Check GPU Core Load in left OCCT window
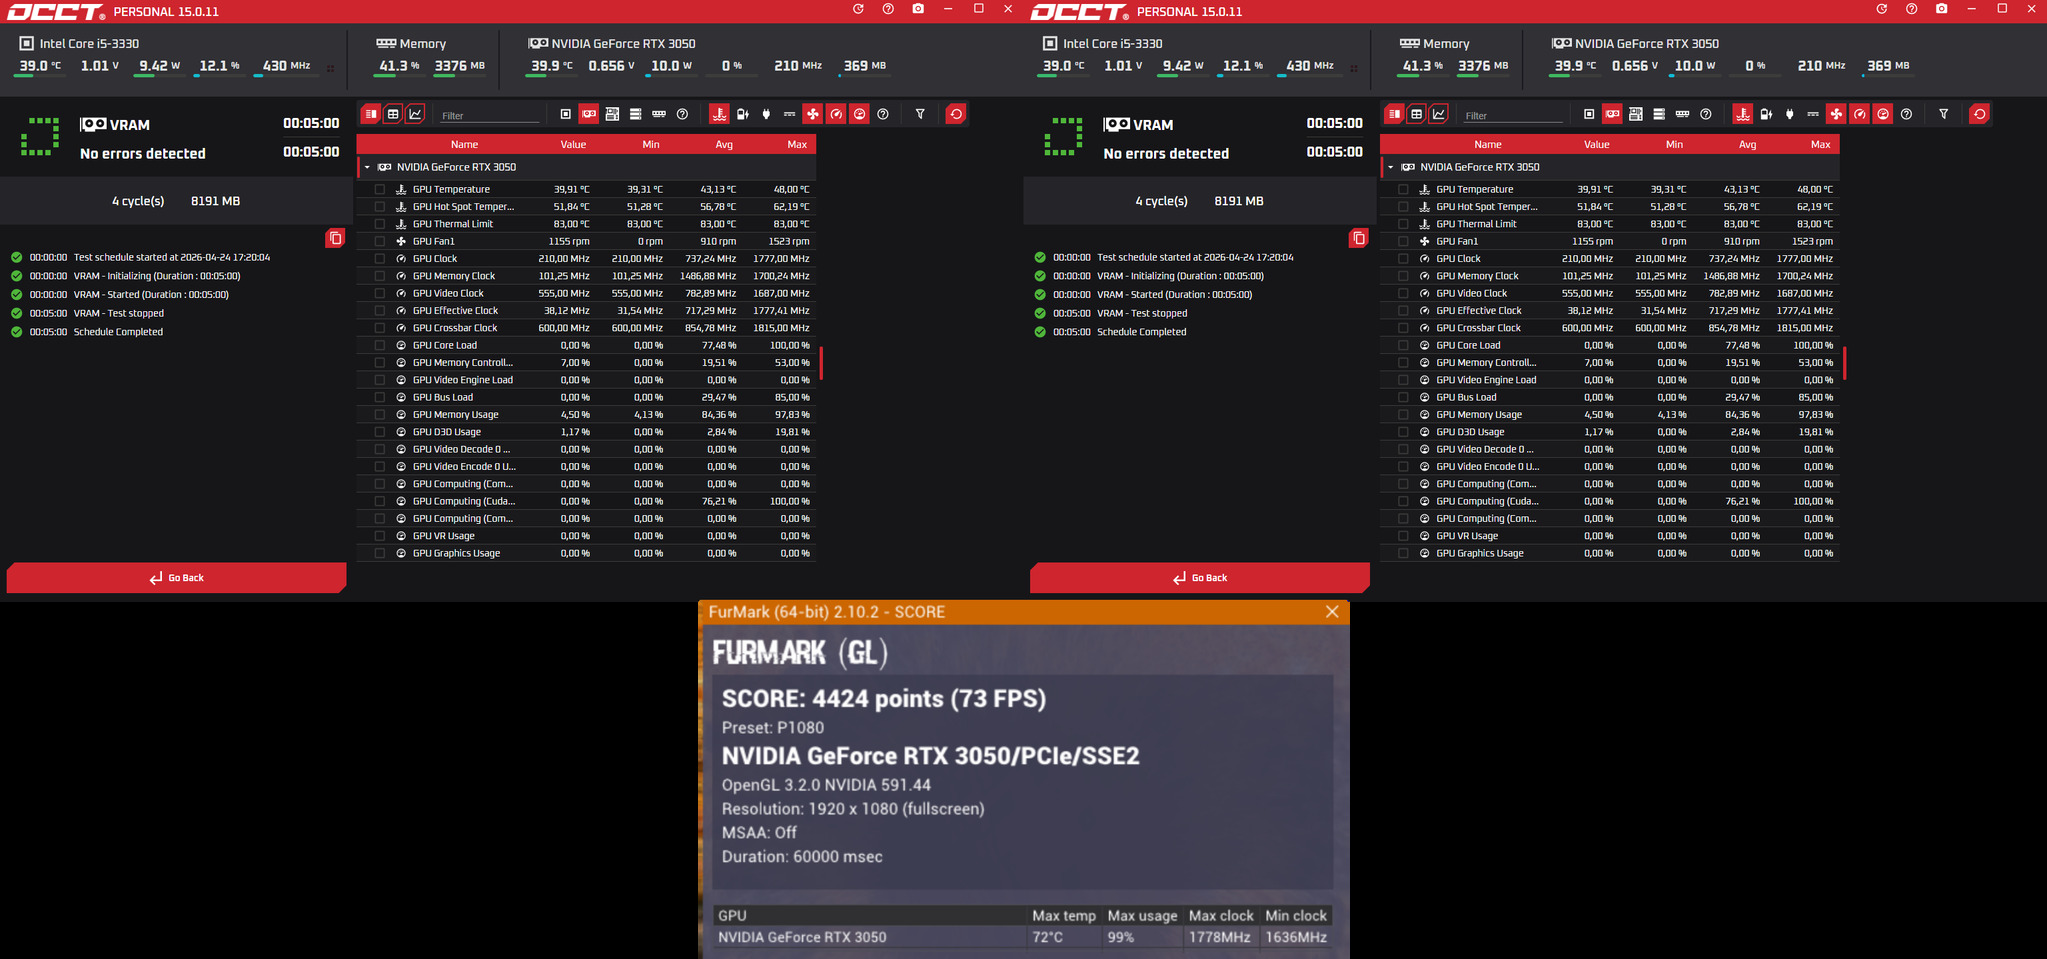The width and height of the screenshot is (2047, 959). coord(380,345)
